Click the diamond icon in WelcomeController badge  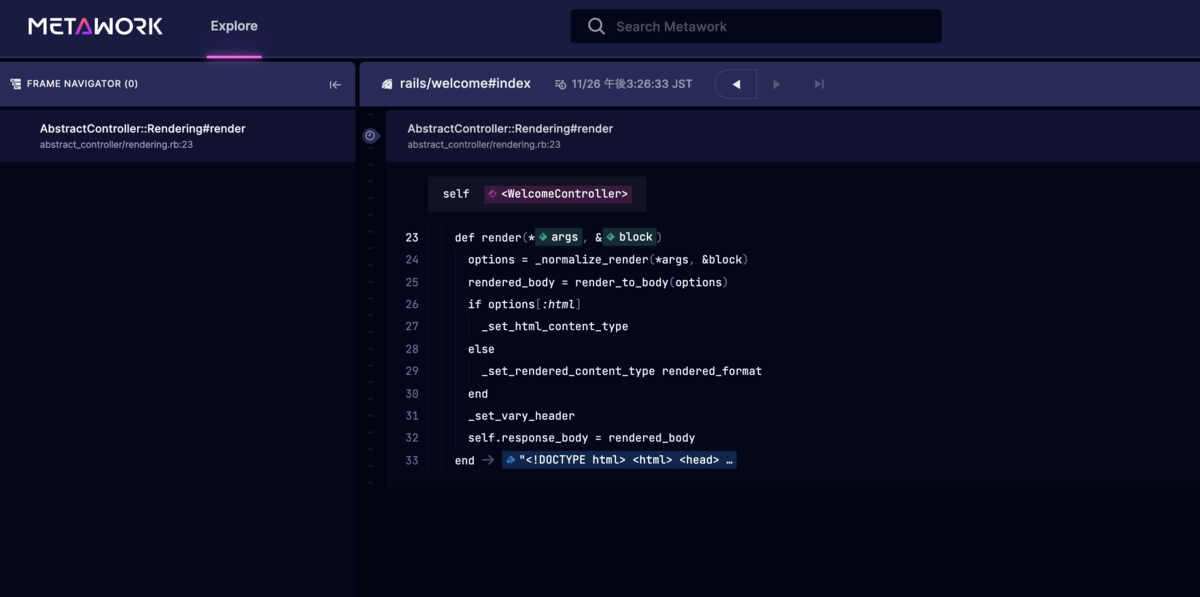coord(493,194)
